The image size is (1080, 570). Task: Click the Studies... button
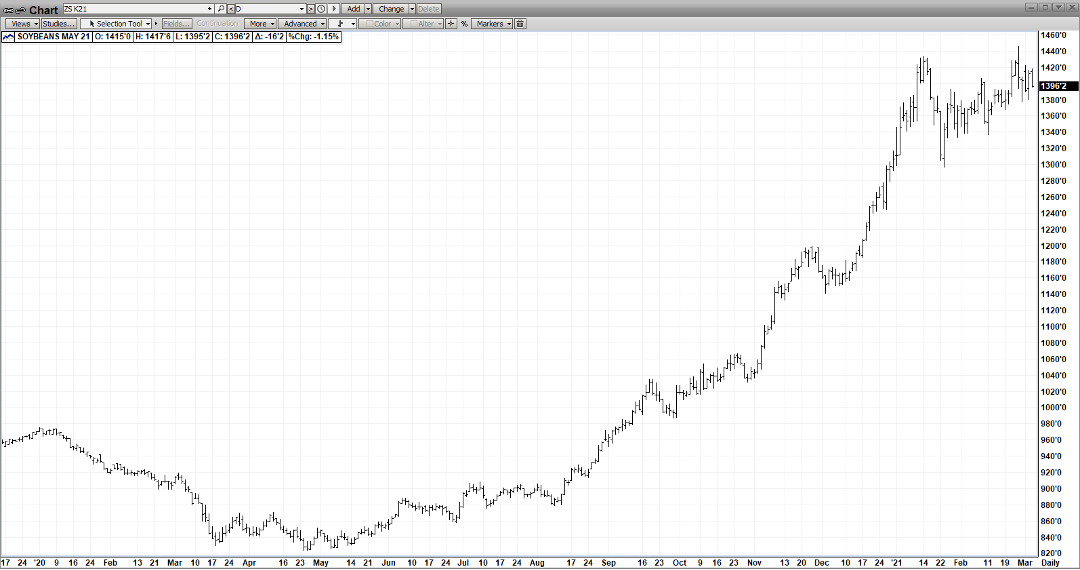(x=58, y=23)
